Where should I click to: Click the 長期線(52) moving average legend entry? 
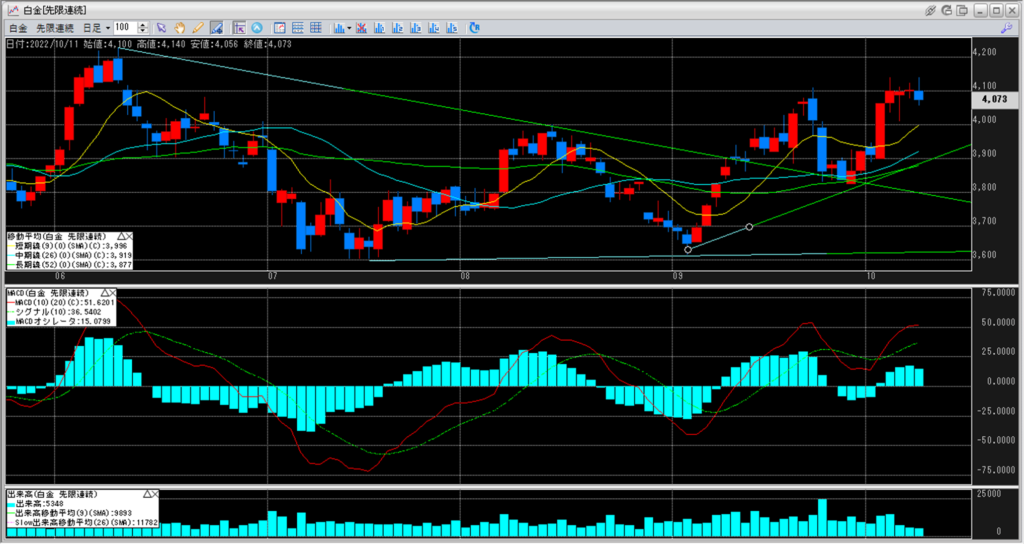69,265
